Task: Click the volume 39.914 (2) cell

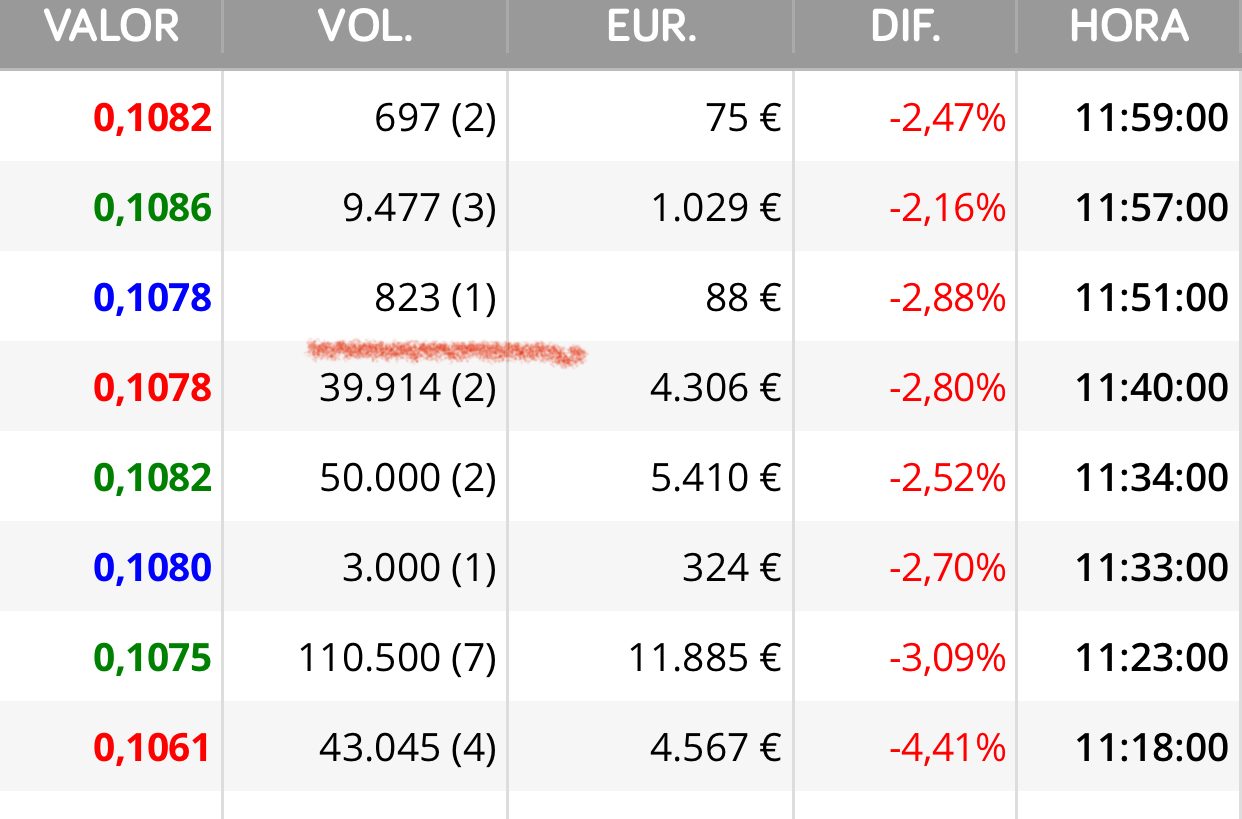Action: tap(408, 388)
